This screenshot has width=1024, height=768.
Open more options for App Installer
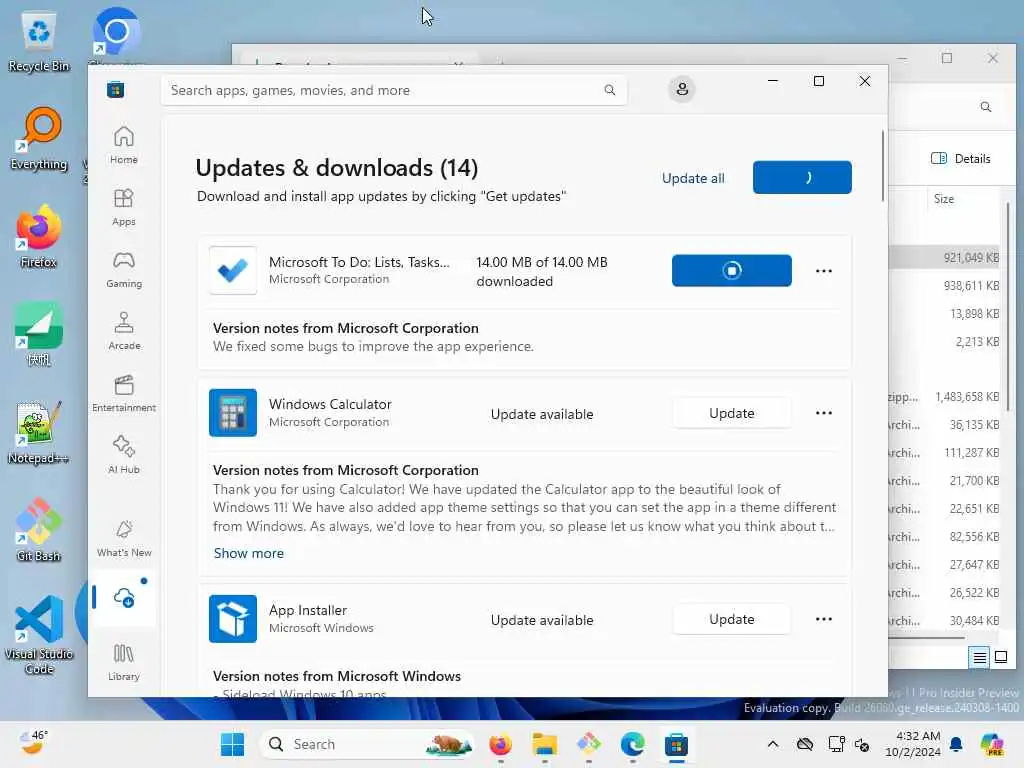tap(824, 619)
